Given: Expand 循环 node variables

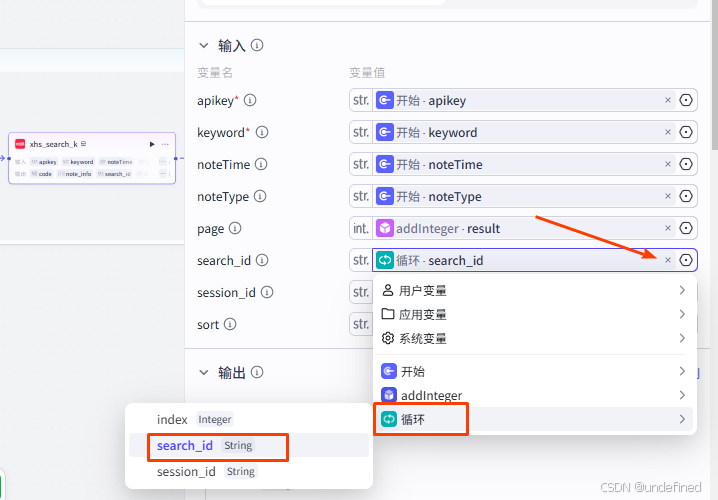Looking at the screenshot, I should pyautogui.click(x=534, y=419).
